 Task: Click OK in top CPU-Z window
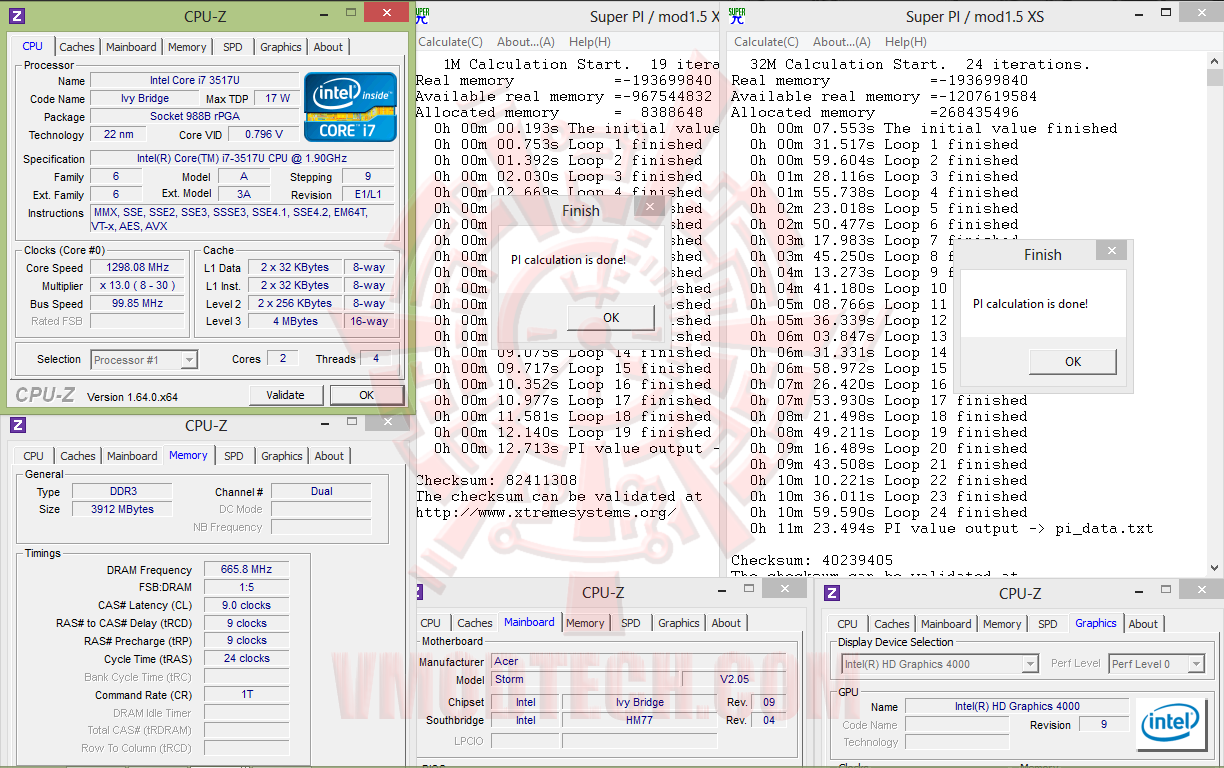coord(367,395)
